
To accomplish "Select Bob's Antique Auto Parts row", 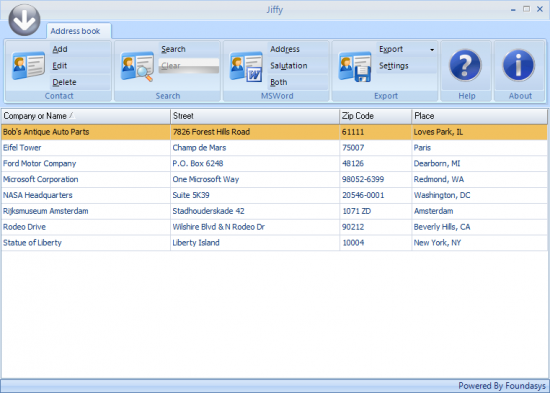I will pyautogui.click(x=274, y=132).
